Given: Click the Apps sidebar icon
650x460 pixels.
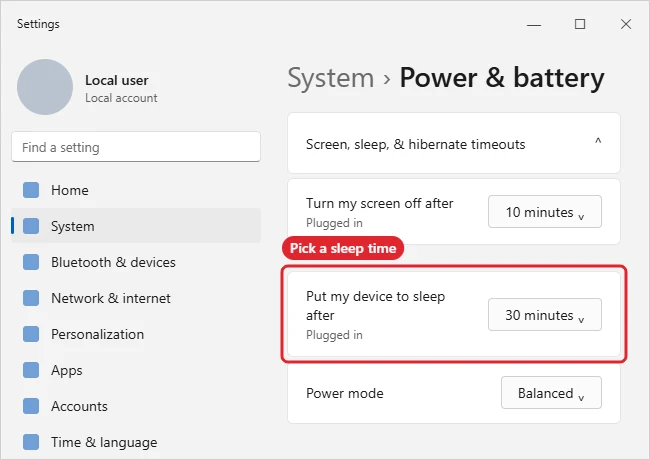Looking at the screenshot, I should (31, 370).
